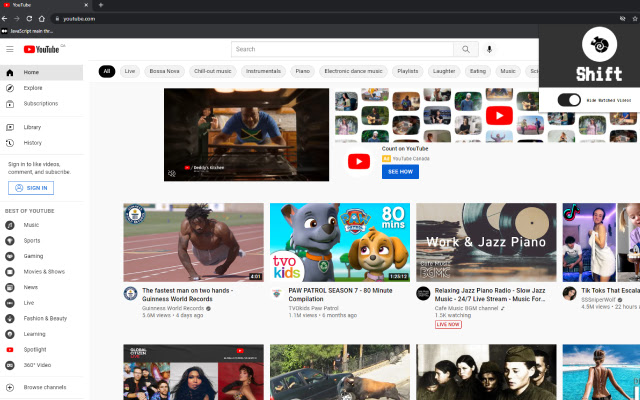Open TVOkids Paw Patrol channel link

313,308
